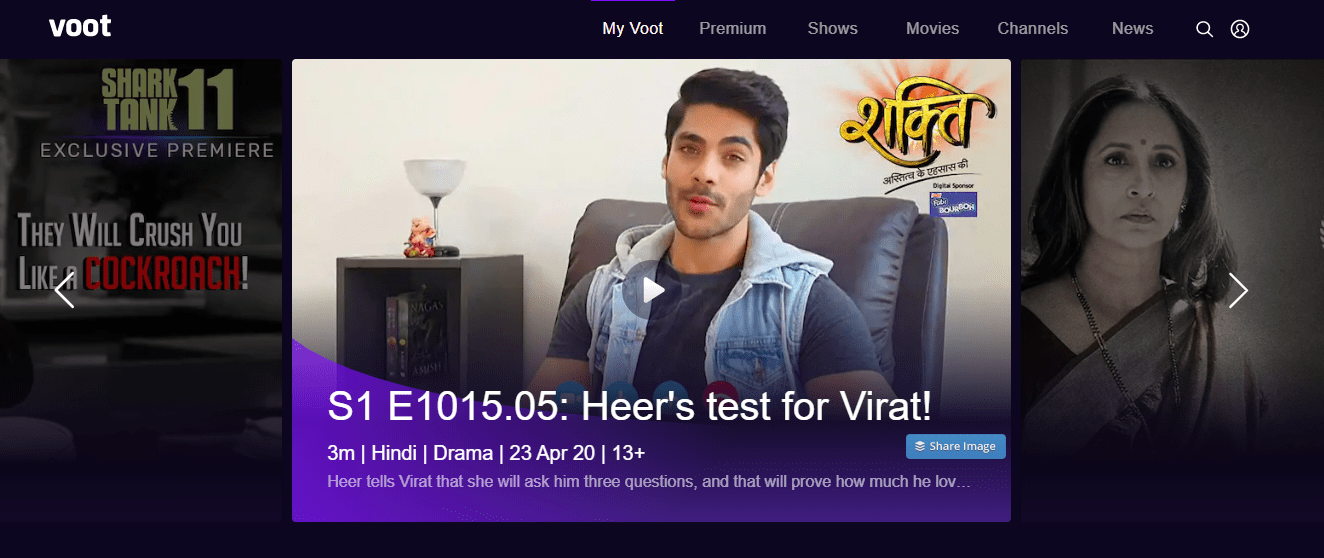Open the News section

1133,29
